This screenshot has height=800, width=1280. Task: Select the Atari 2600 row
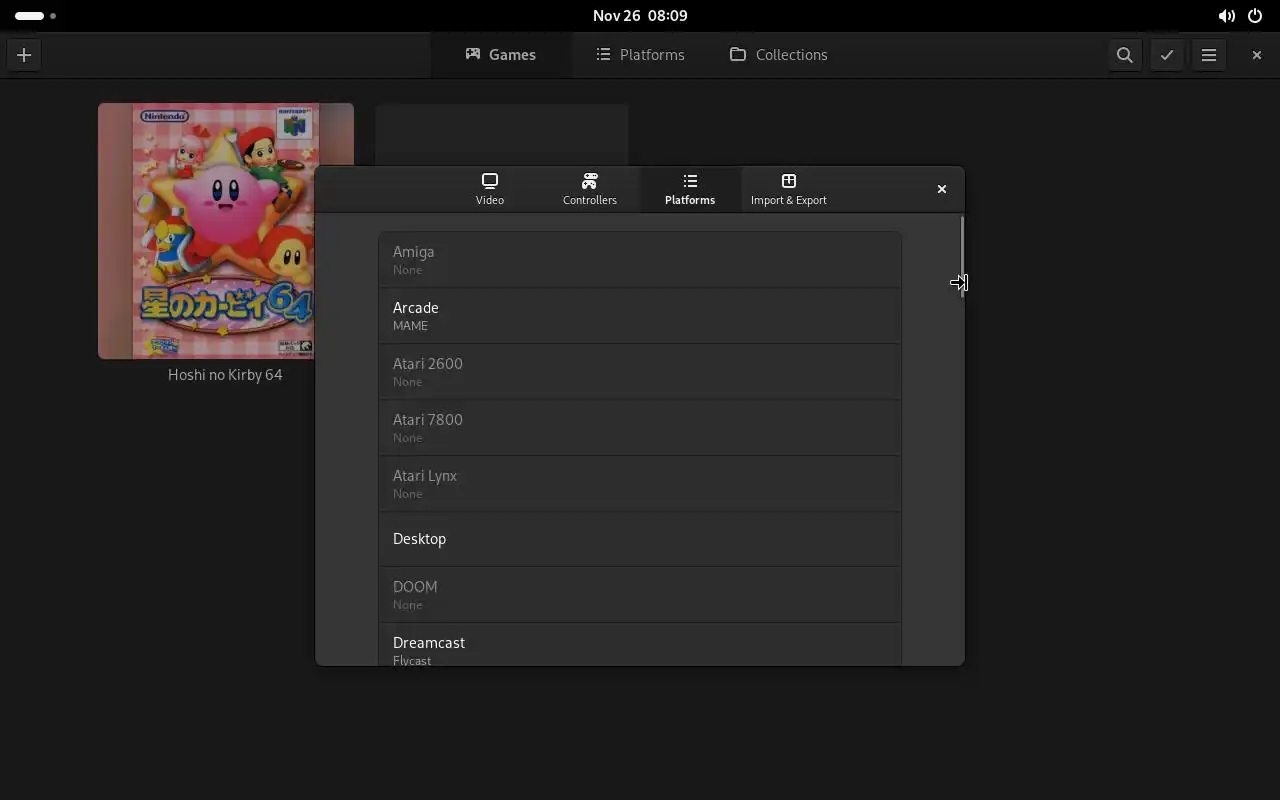pyautogui.click(x=640, y=372)
